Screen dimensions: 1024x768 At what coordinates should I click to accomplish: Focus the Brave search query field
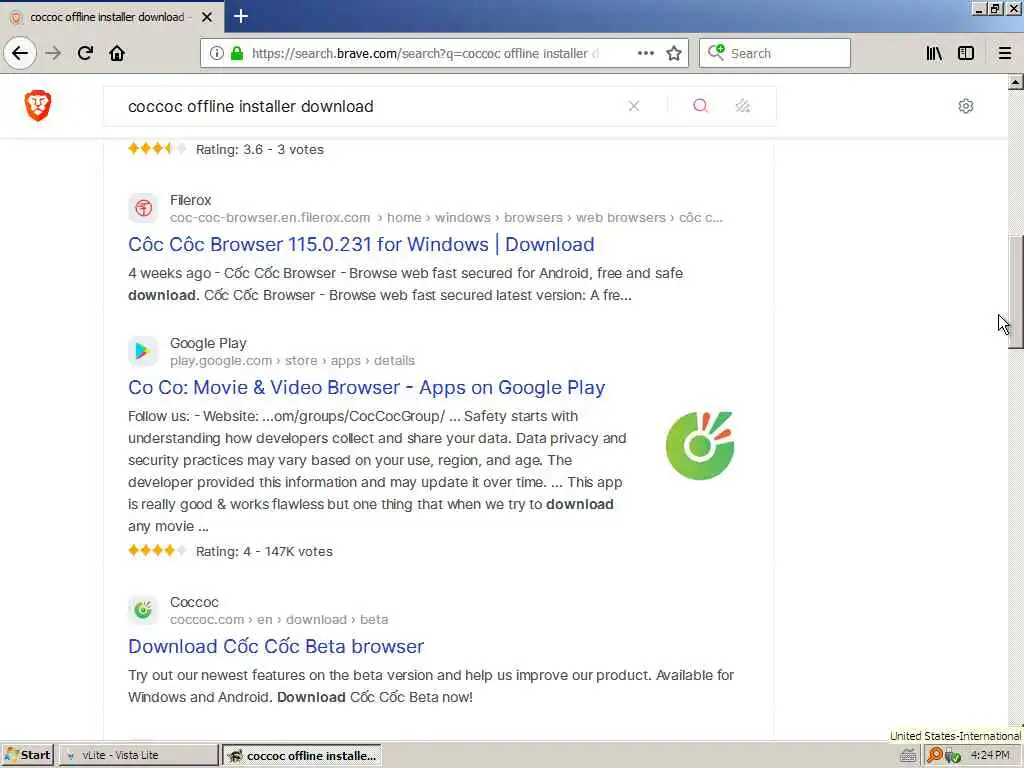[x=372, y=106]
